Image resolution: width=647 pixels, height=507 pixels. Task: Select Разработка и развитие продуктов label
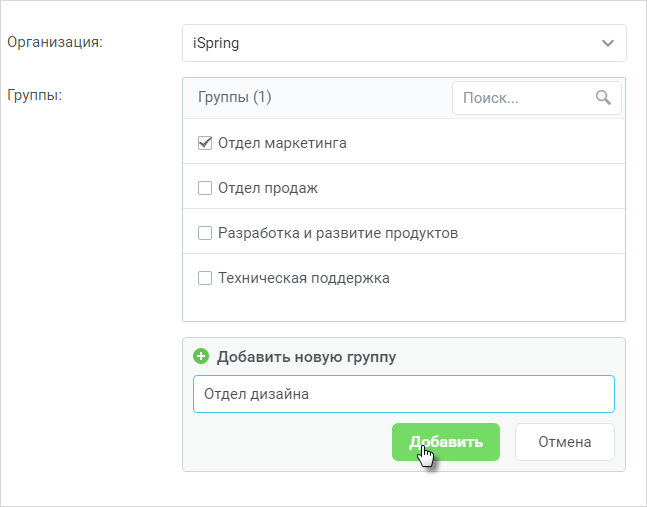(338, 233)
